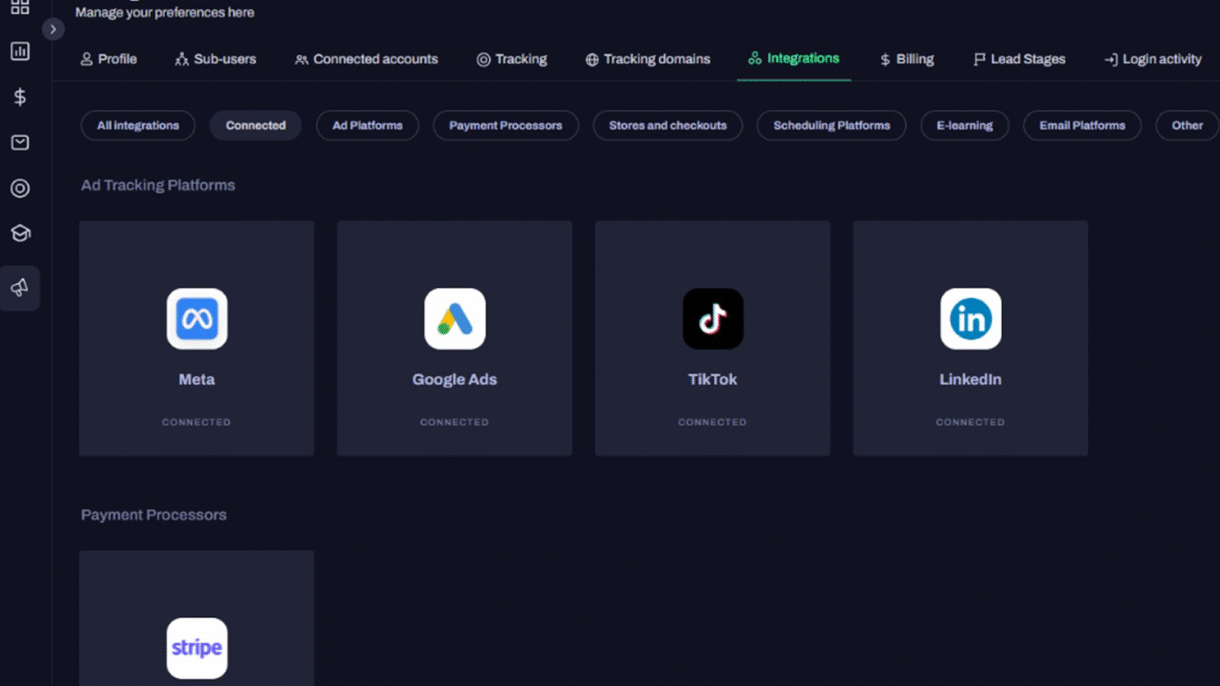This screenshot has width=1220, height=686.
Task: Click CONNECTED status under TikTok
Action: (x=713, y=422)
